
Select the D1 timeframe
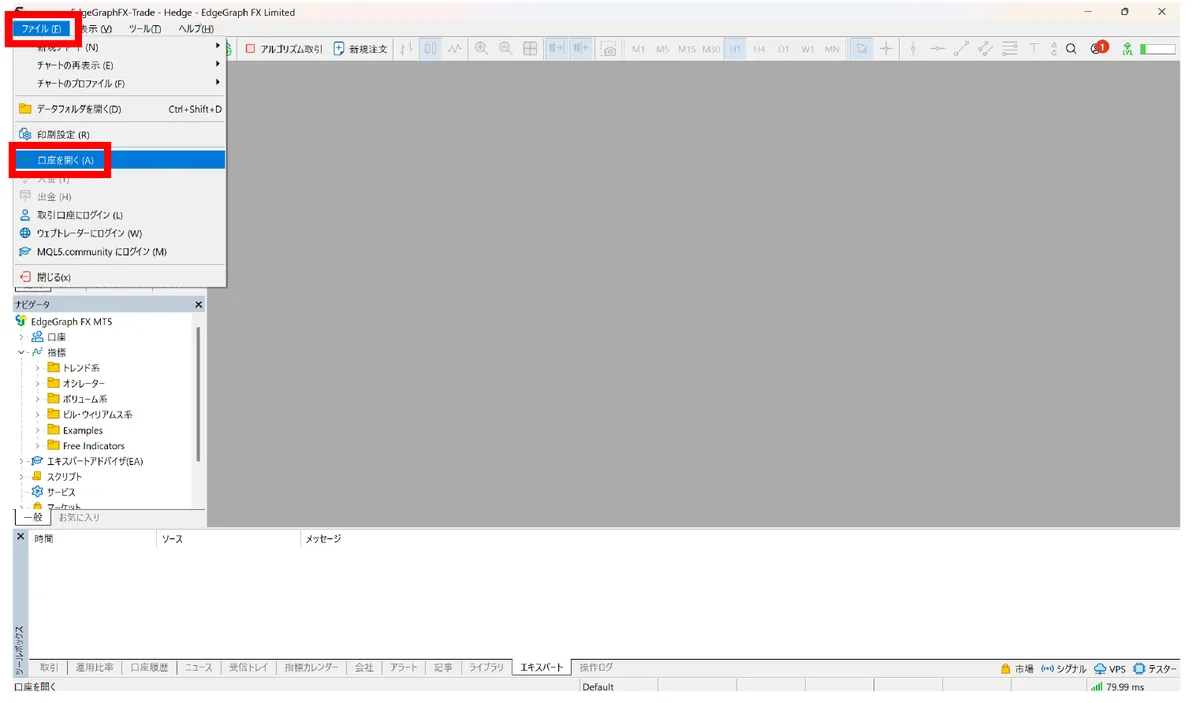[784, 48]
